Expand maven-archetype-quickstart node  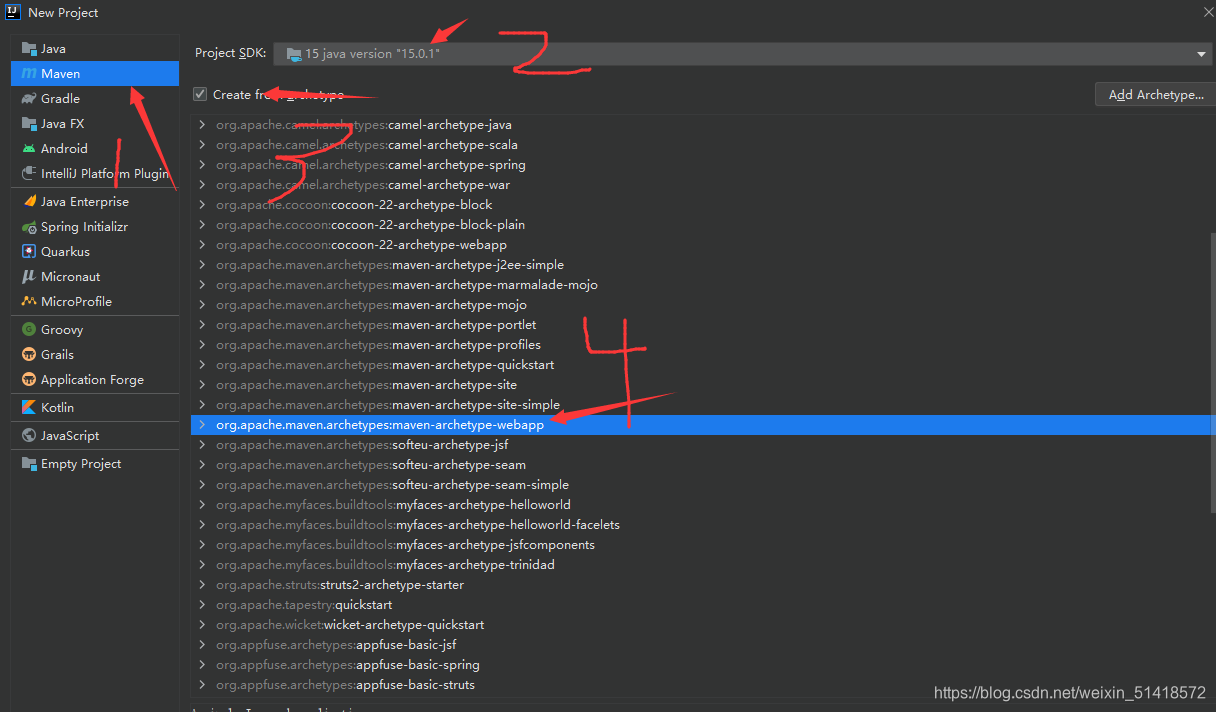pyautogui.click(x=202, y=365)
